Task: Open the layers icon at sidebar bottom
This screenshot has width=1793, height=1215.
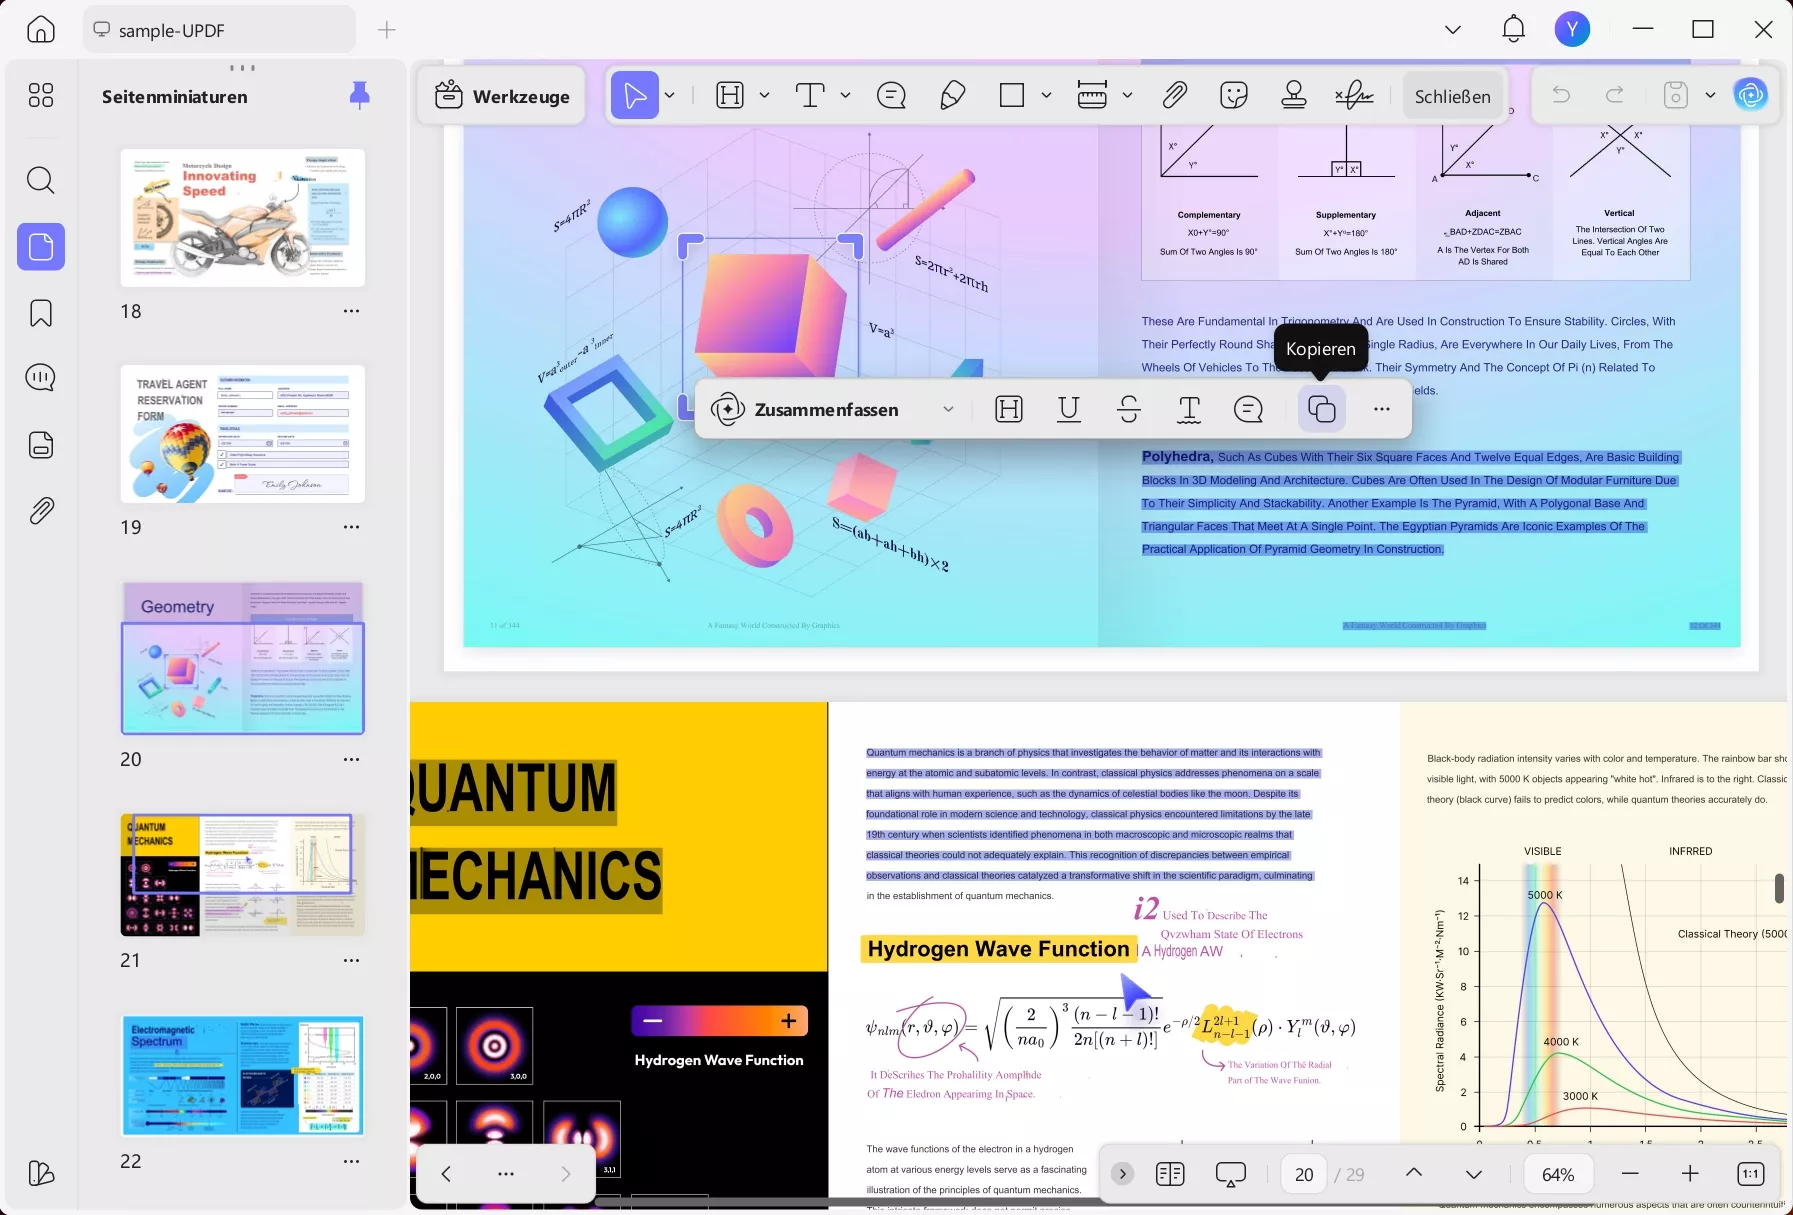Action: (41, 1173)
